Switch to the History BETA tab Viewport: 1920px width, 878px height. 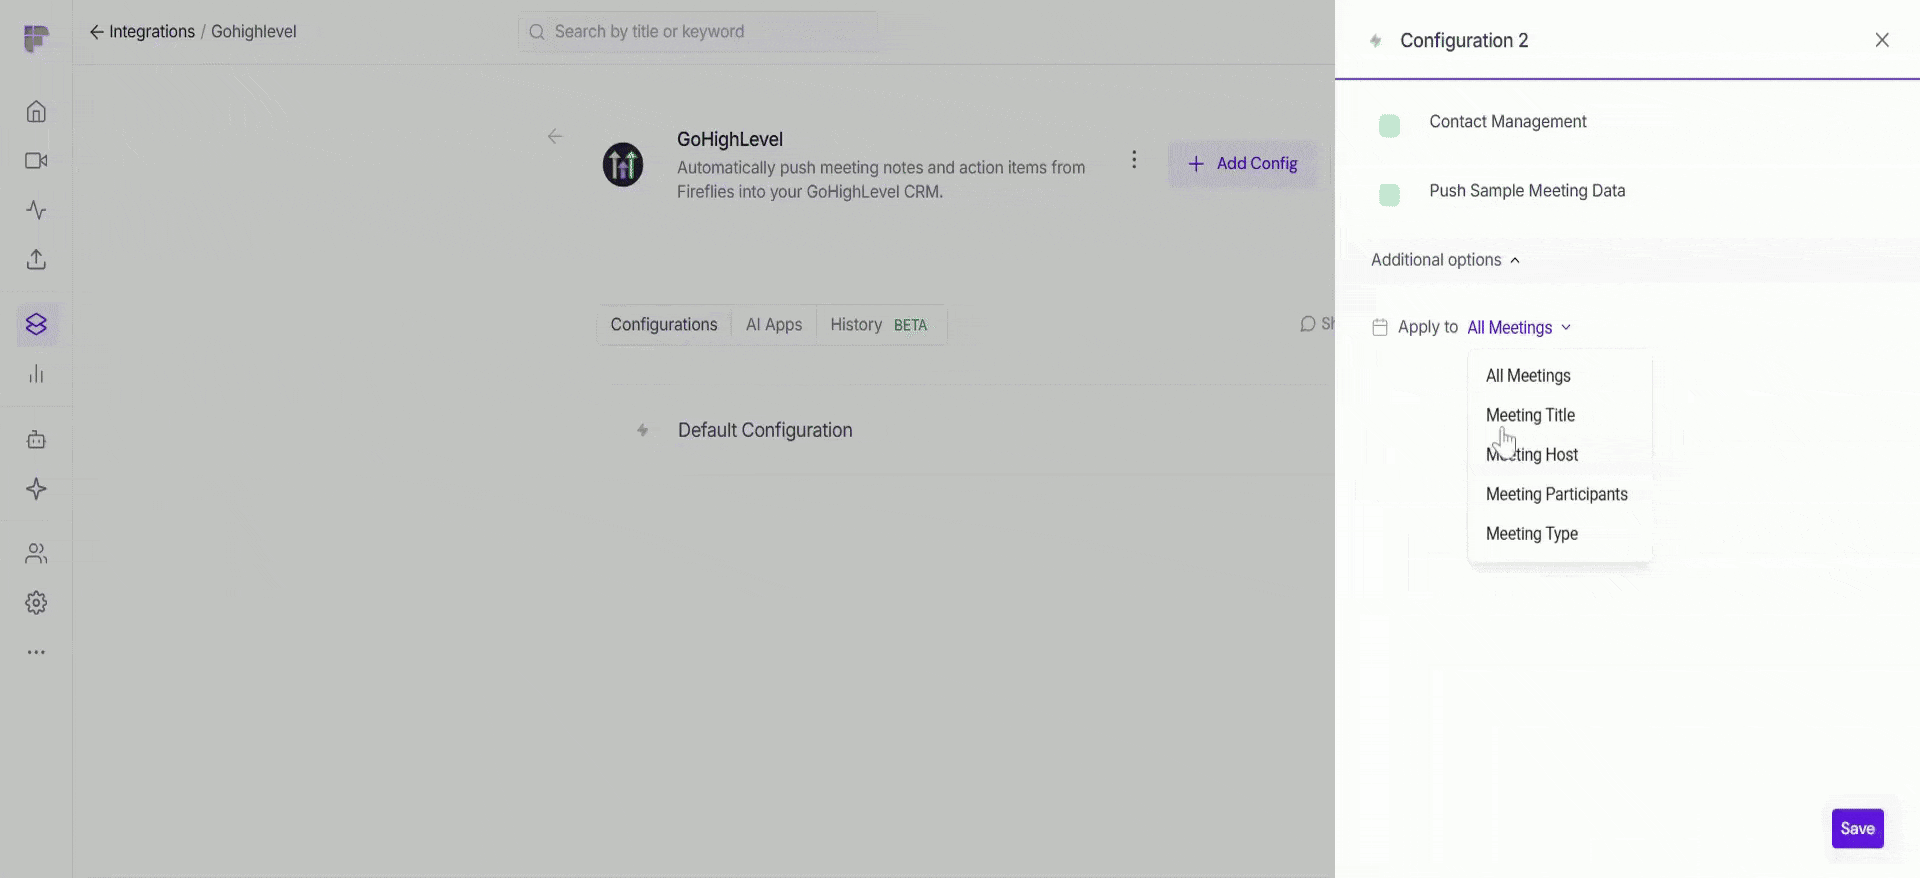tap(879, 325)
